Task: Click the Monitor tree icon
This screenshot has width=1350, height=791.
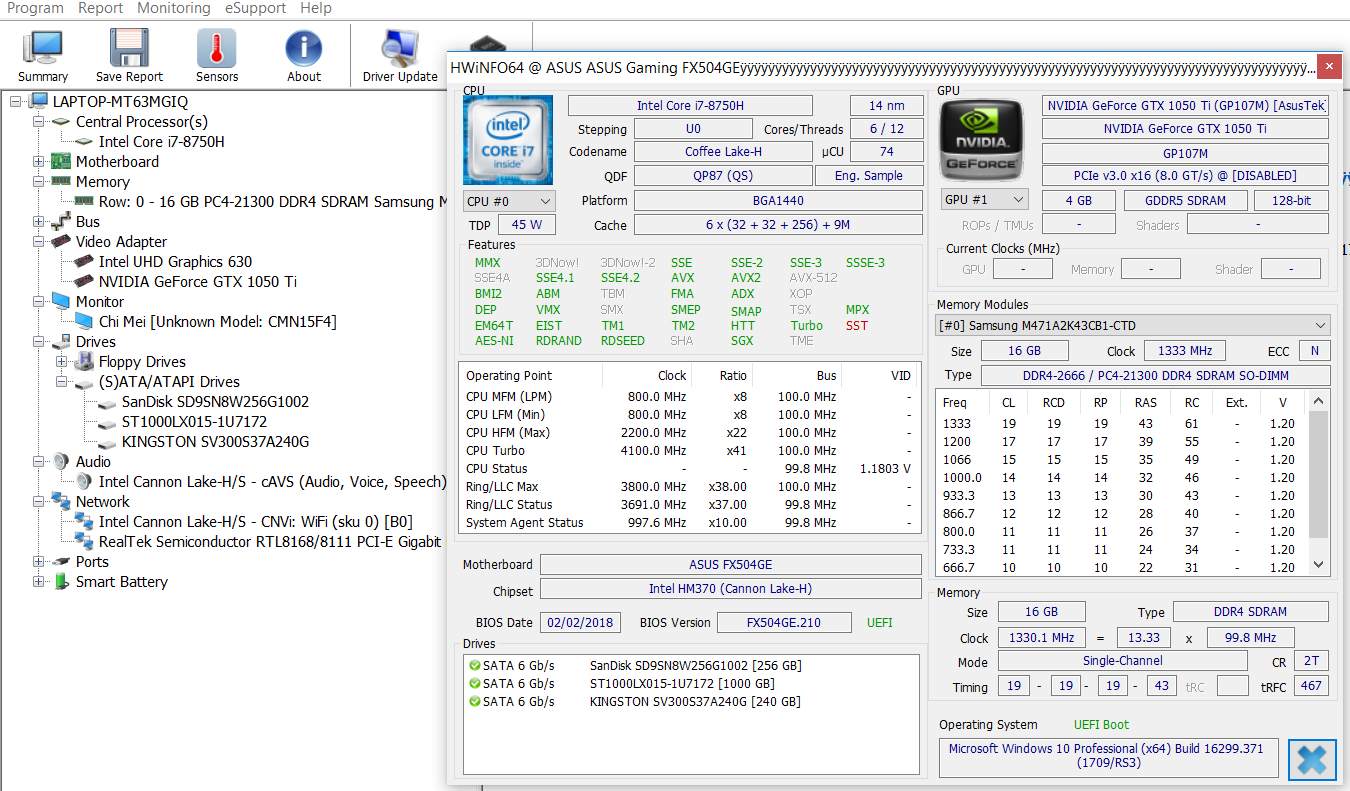Action: [x=61, y=301]
